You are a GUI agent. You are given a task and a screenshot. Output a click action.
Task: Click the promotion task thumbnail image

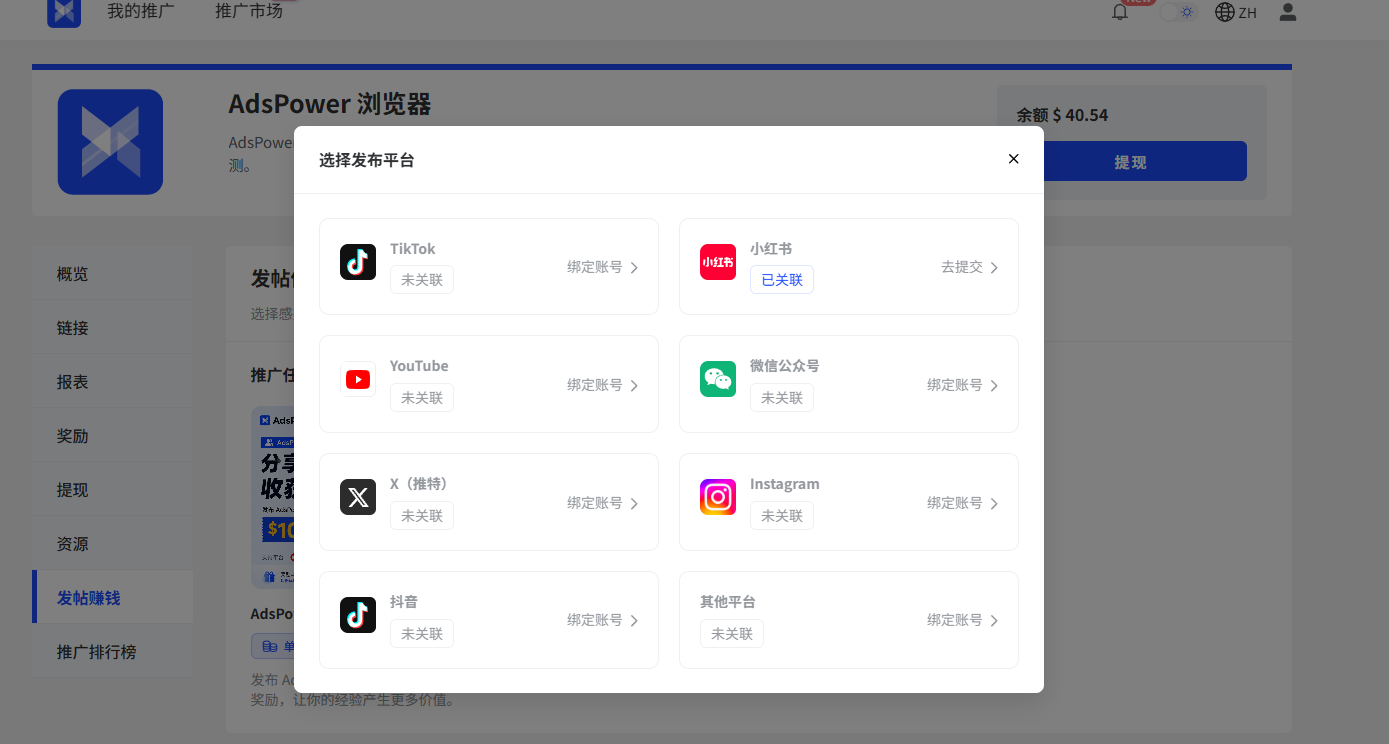click(272, 496)
